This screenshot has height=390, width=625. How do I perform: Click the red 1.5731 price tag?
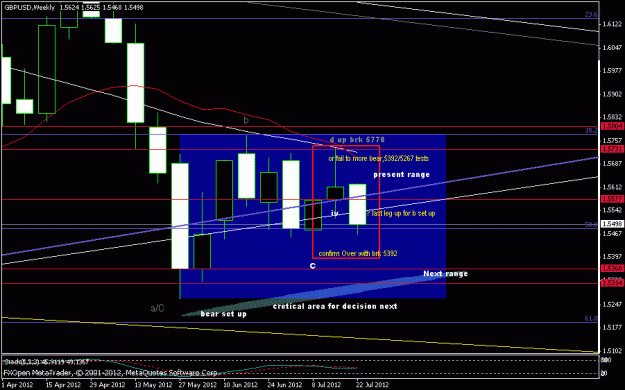coord(612,149)
